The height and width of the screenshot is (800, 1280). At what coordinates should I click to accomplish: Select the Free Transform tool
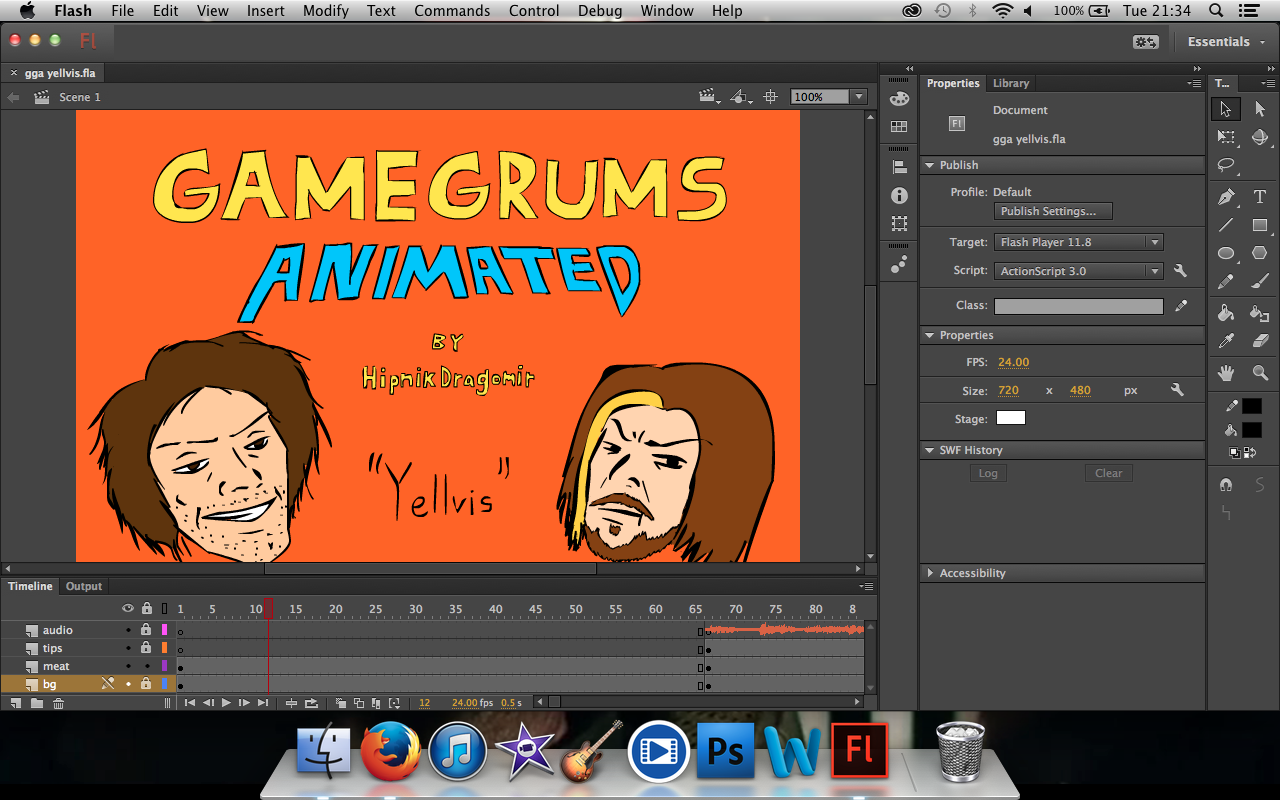[1226, 137]
